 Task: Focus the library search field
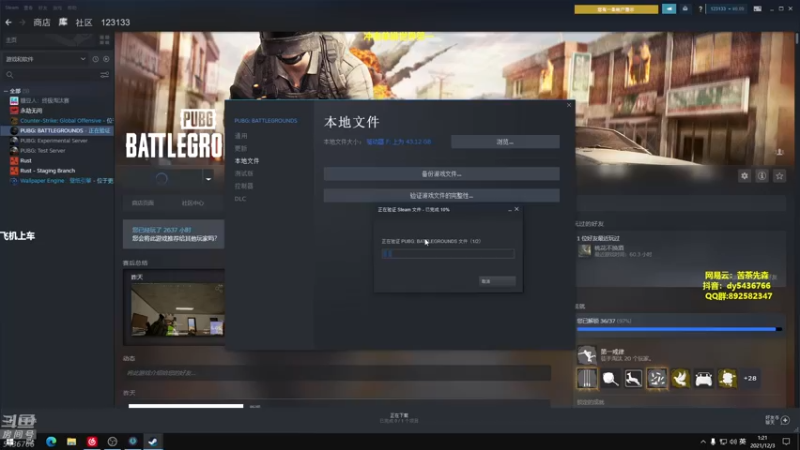[x=51, y=75]
